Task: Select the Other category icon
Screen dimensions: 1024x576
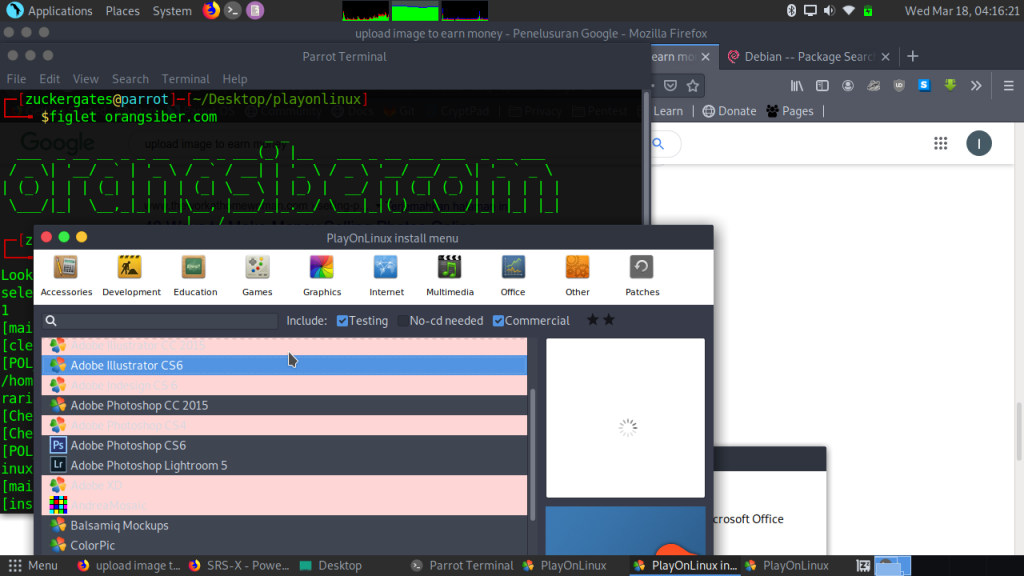Action: click(x=577, y=276)
